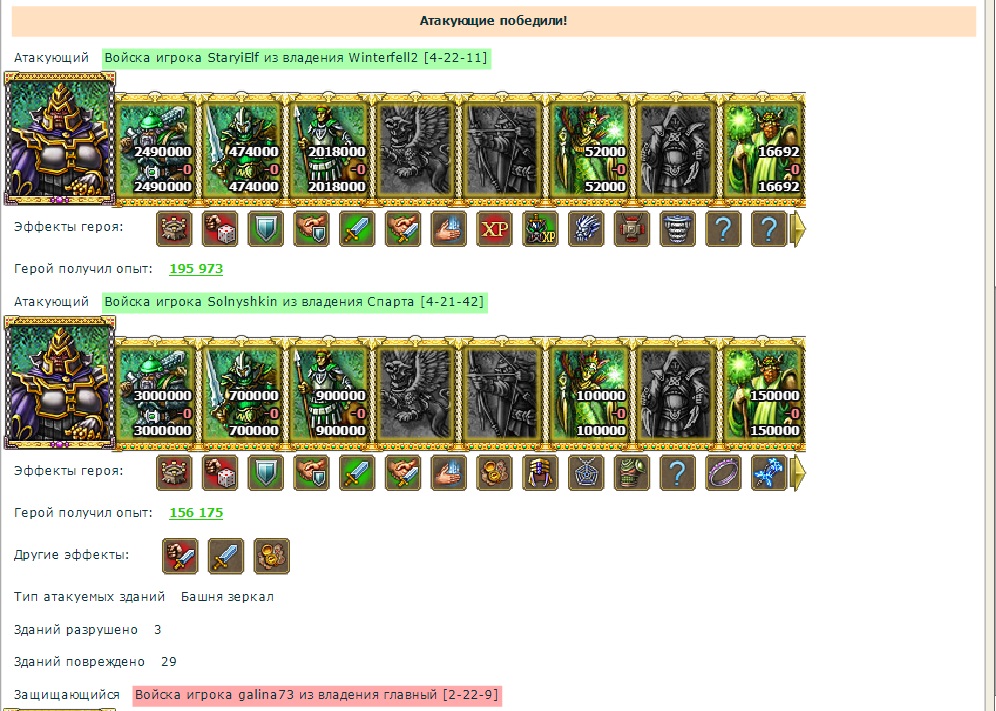
Task: Open the experience value 156 175 link
Action: pos(196,513)
